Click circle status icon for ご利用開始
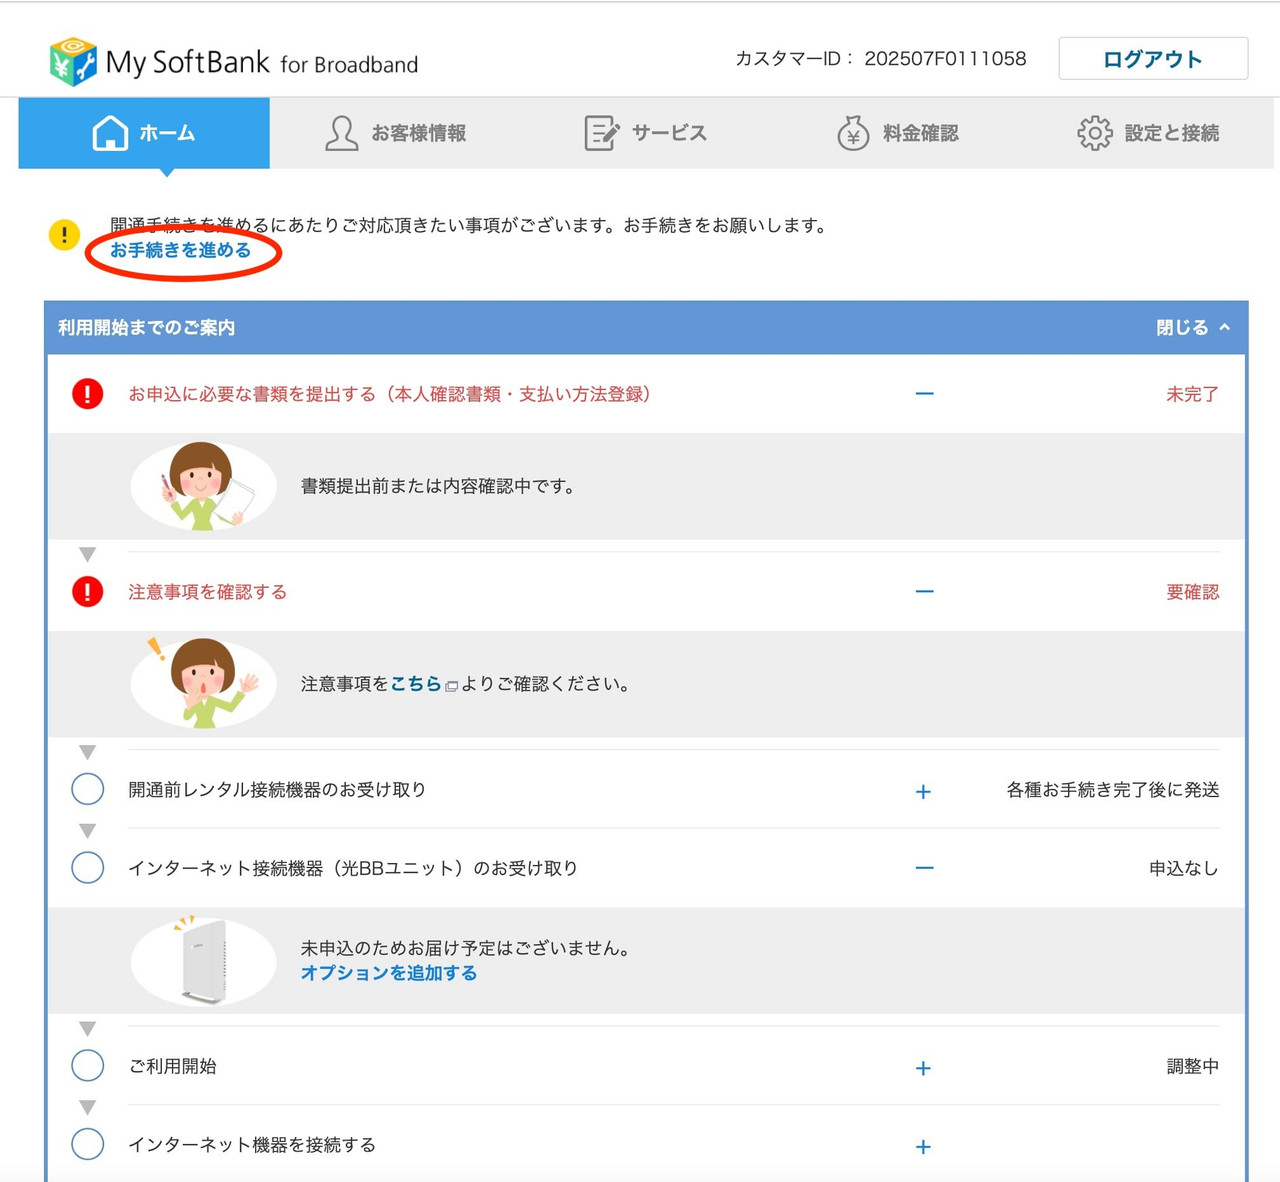The width and height of the screenshot is (1280, 1182). 88,1065
